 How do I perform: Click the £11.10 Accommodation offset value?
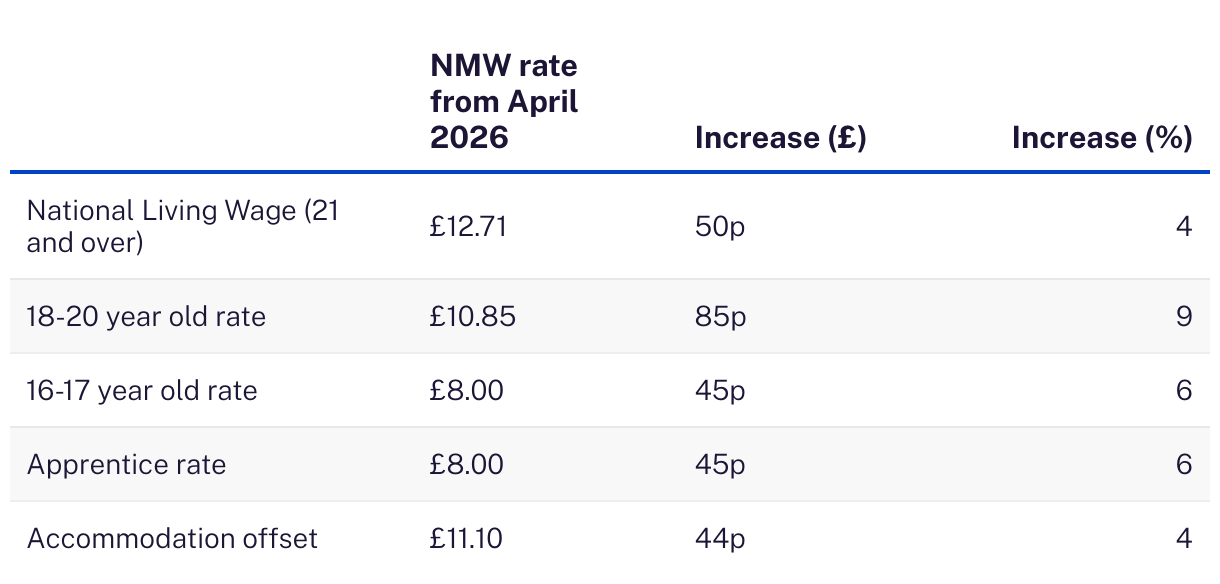(x=466, y=539)
